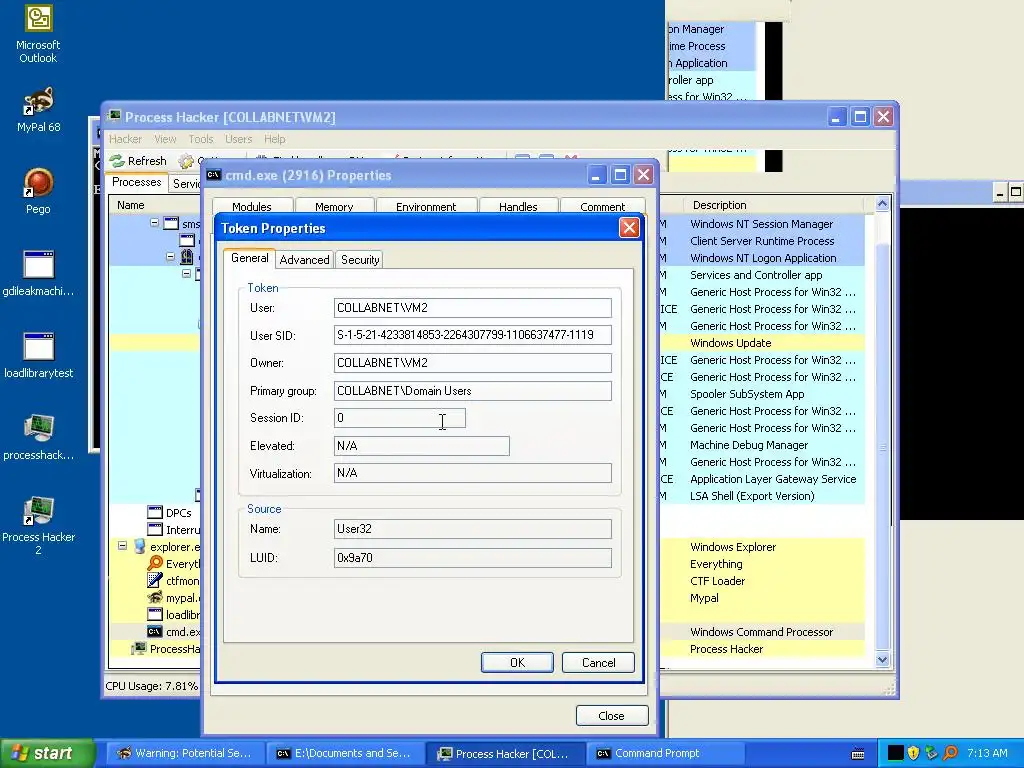This screenshot has height=768, width=1024.
Task: Switch to Warning: Potential Se... taskbar button
Action: pos(185,753)
